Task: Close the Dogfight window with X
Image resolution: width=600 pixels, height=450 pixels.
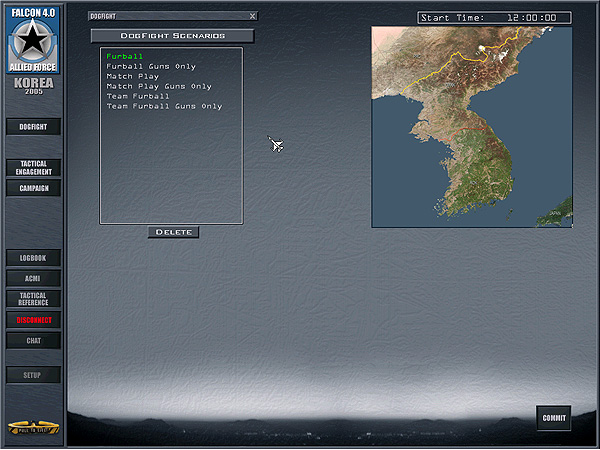Action: click(253, 16)
